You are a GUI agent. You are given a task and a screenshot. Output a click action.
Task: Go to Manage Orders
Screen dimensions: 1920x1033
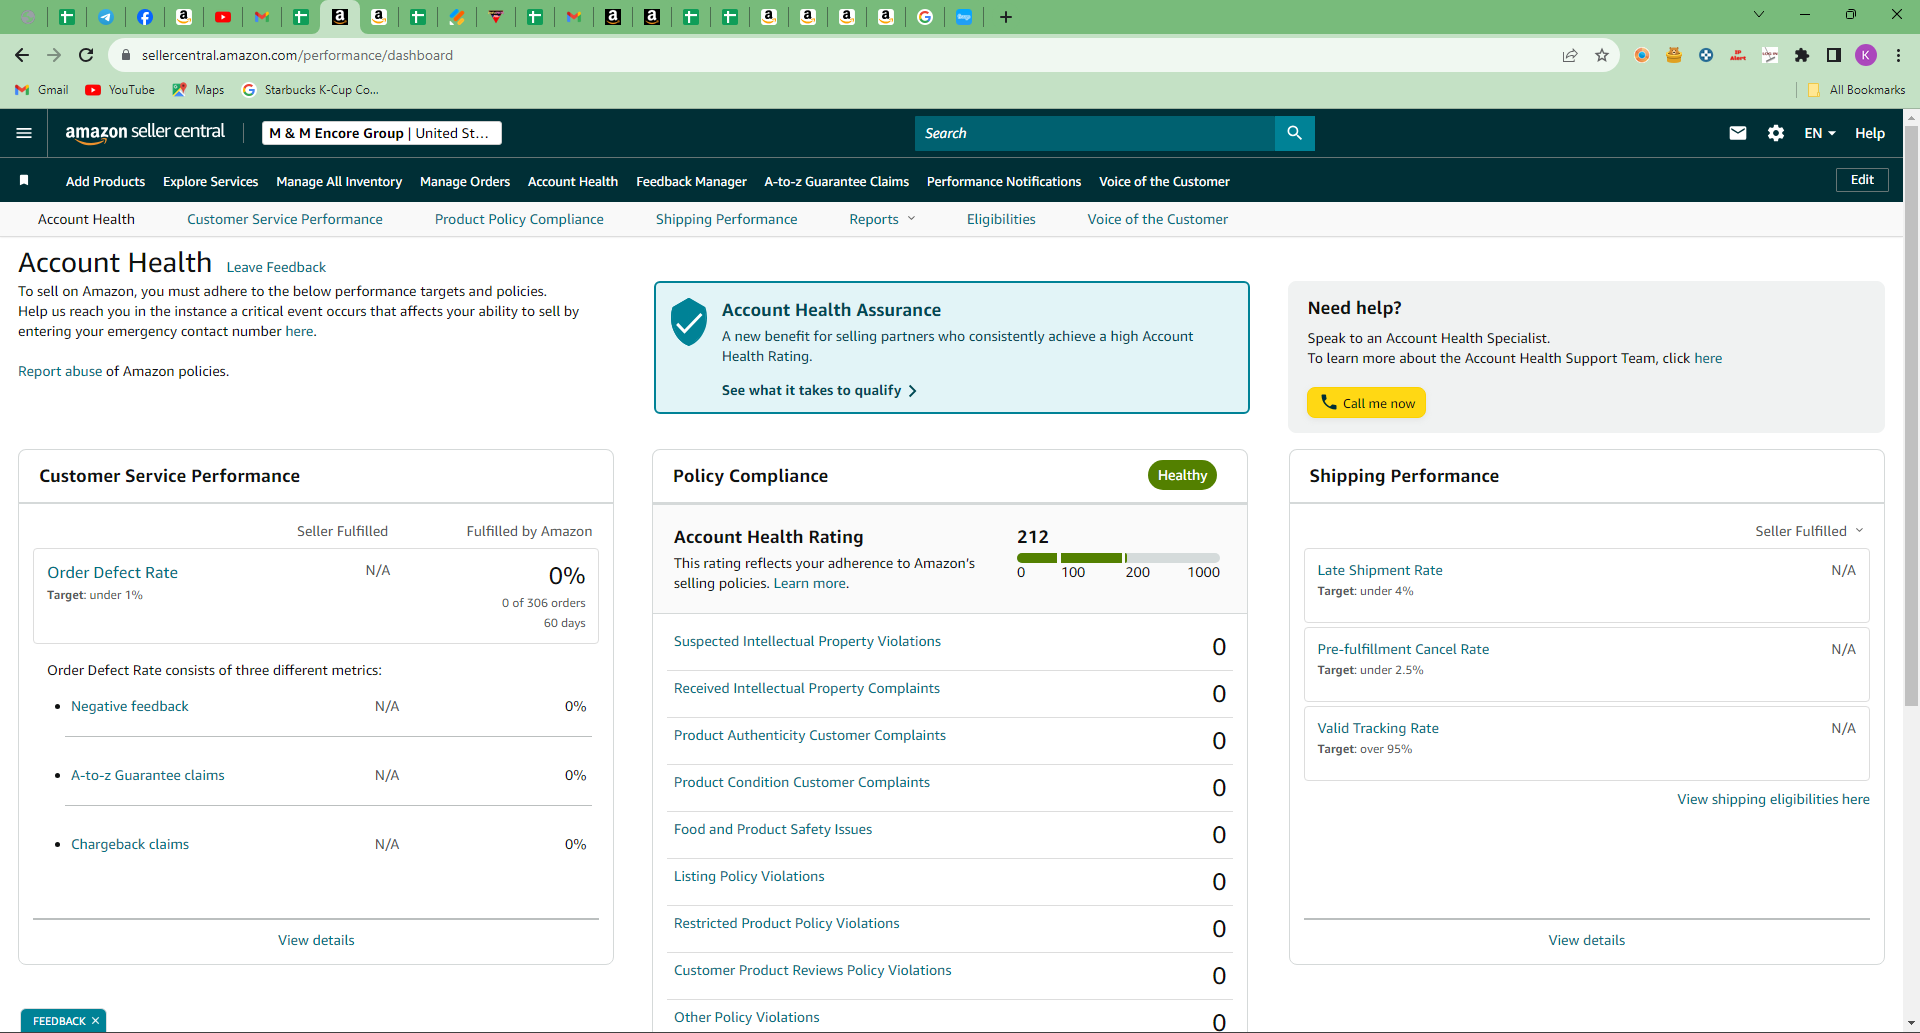[465, 181]
